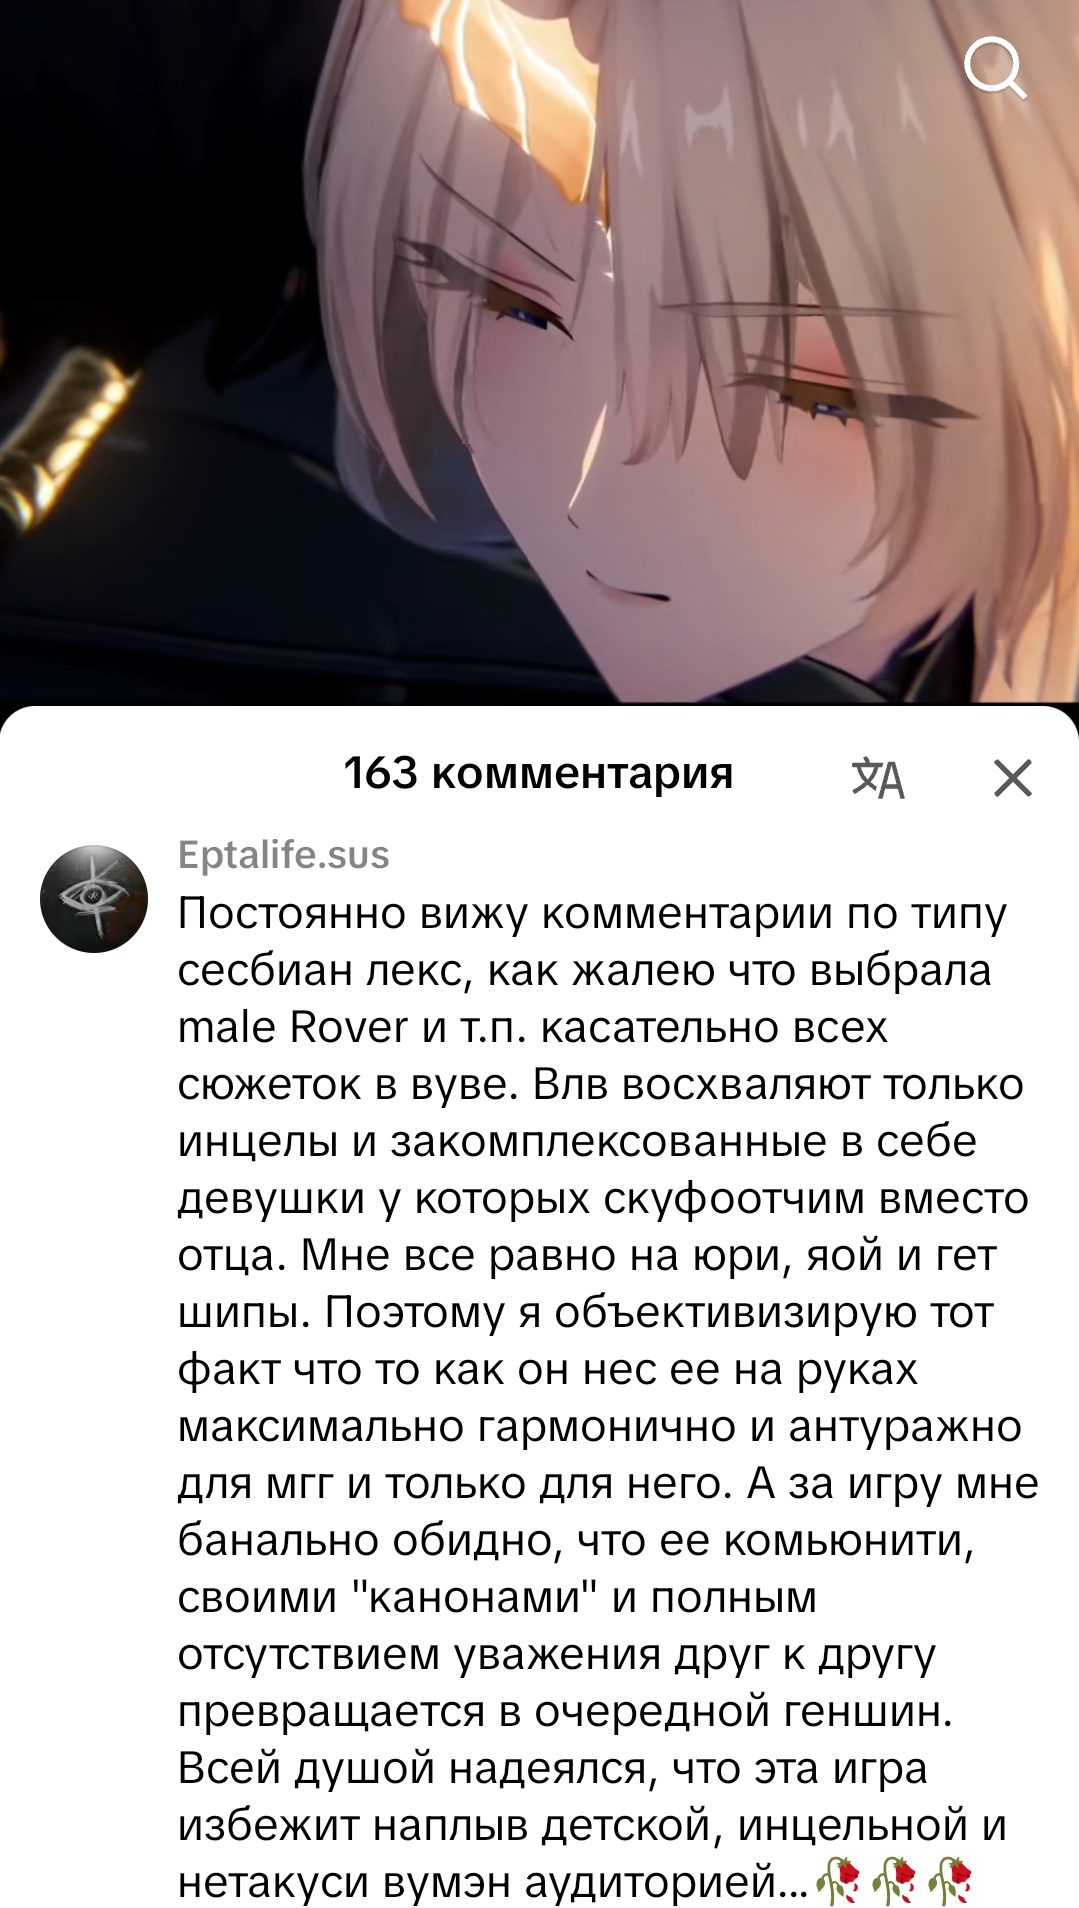
Task: Open search with the magnifier icon
Action: coord(995,67)
